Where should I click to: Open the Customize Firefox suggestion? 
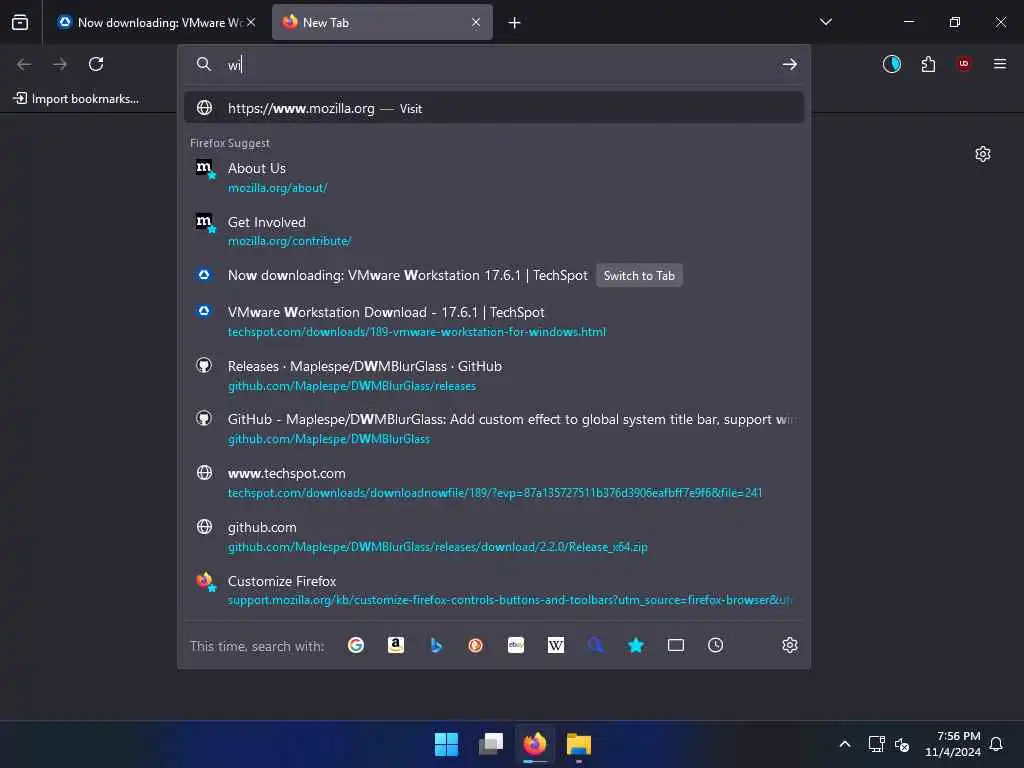pyautogui.click(x=494, y=590)
